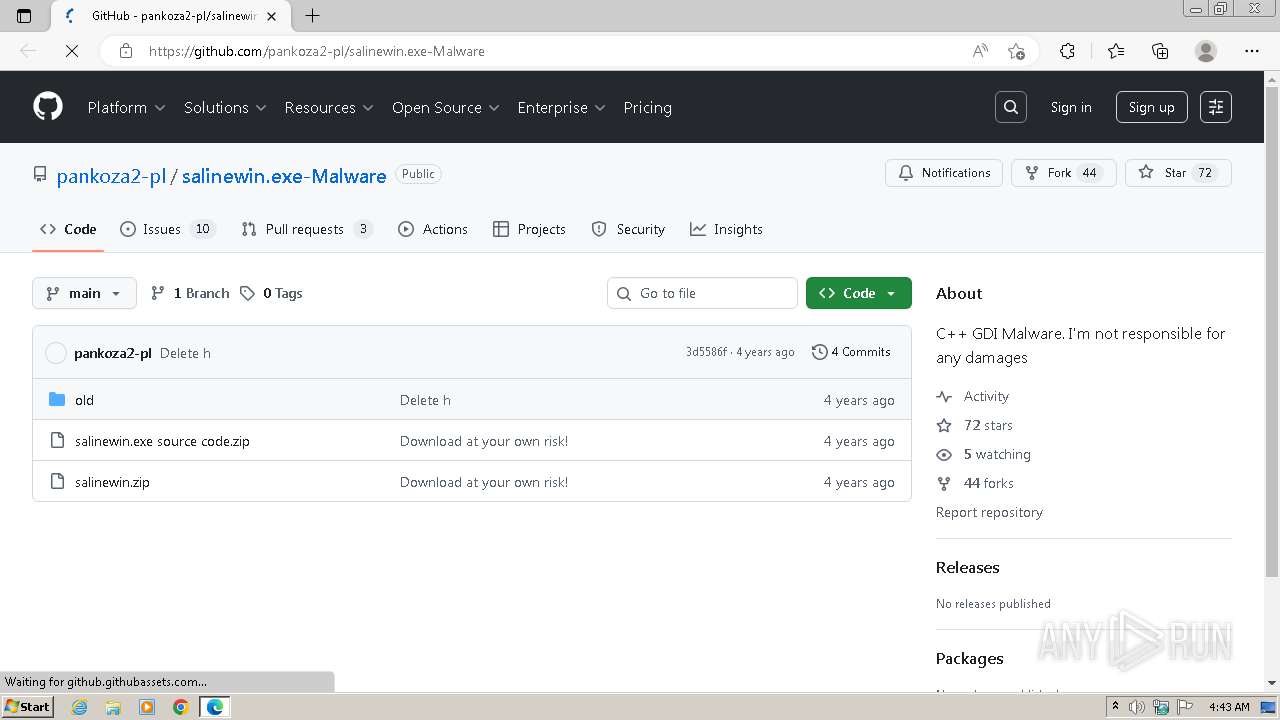Expand the Enterprise menu
1280x720 pixels.
[561, 107]
